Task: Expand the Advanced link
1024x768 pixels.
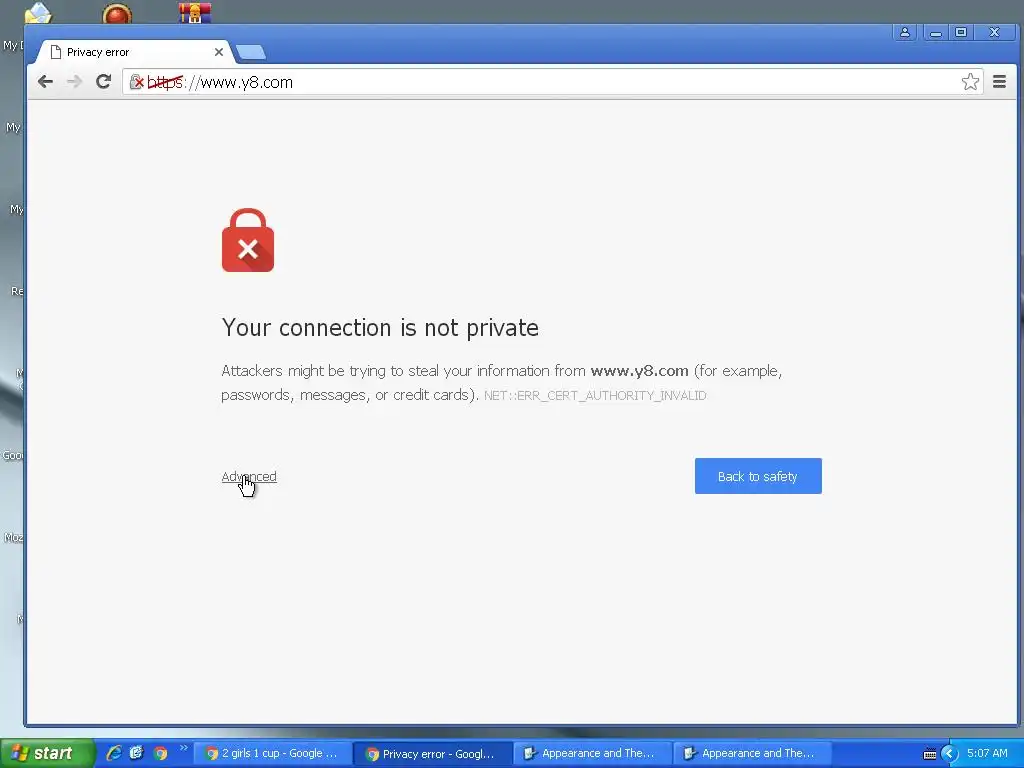Action: tap(249, 477)
